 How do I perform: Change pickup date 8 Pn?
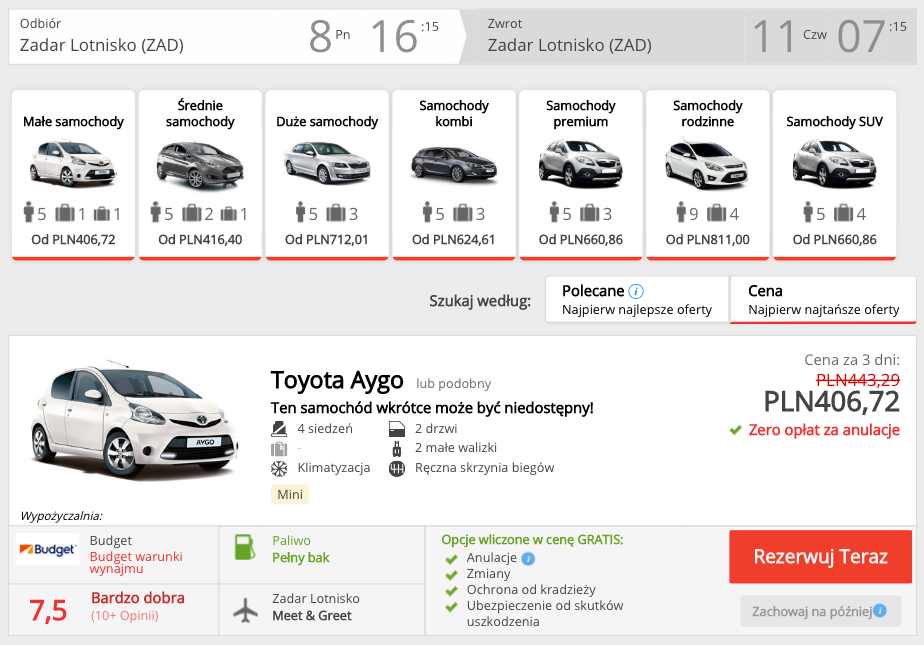pyautogui.click(x=329, y=36)
